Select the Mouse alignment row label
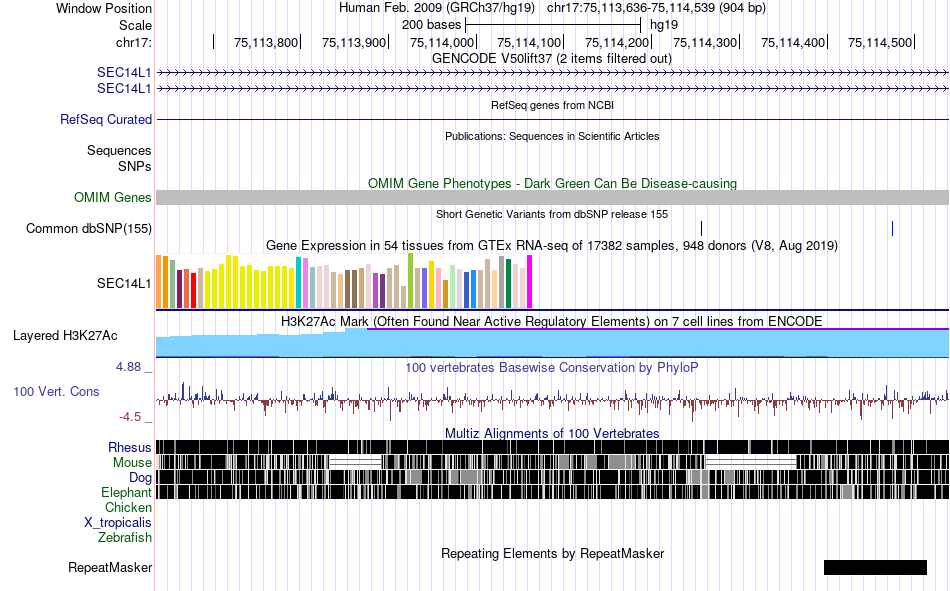 pyautogui.click(x=132, y=462)
